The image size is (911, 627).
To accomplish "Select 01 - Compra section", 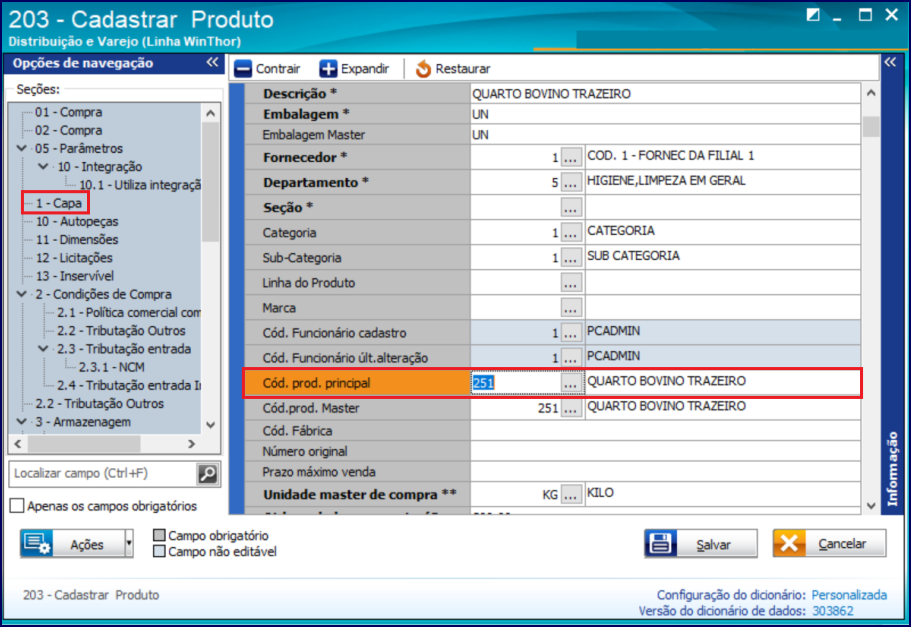I will coord(68,112).
